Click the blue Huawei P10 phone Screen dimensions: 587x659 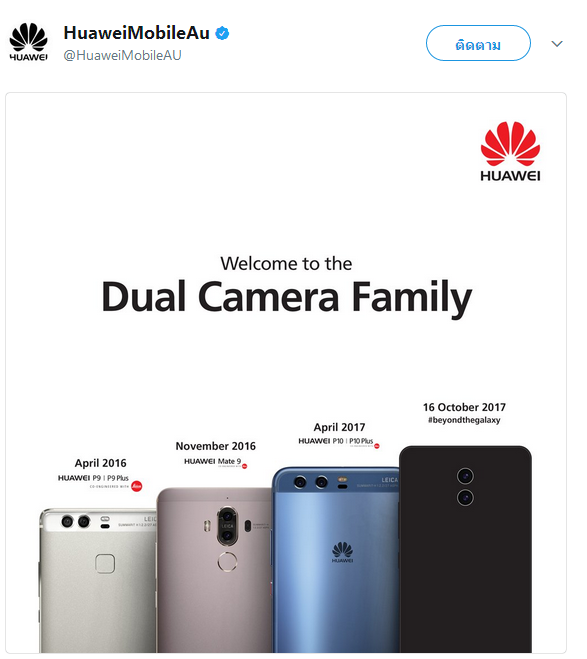pos(336,560)
